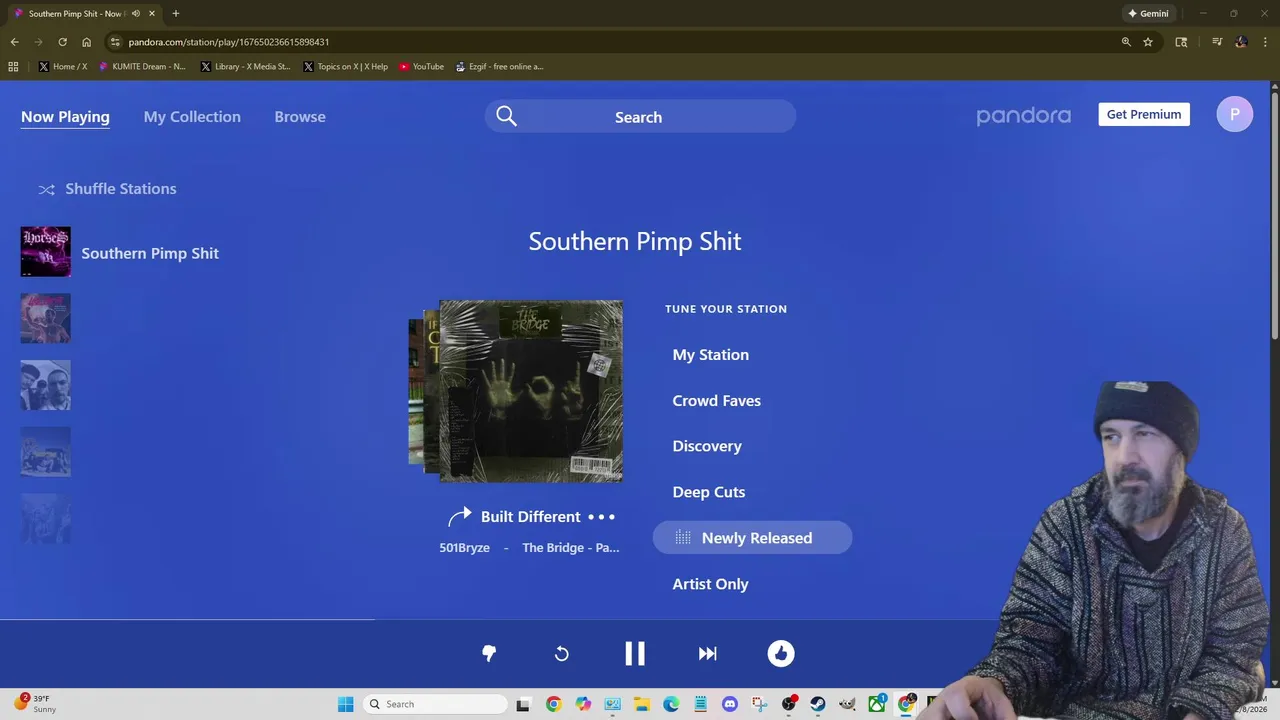1280x720 pixels.
Task: Reload the Pandora page
Action: click(62, 42)
